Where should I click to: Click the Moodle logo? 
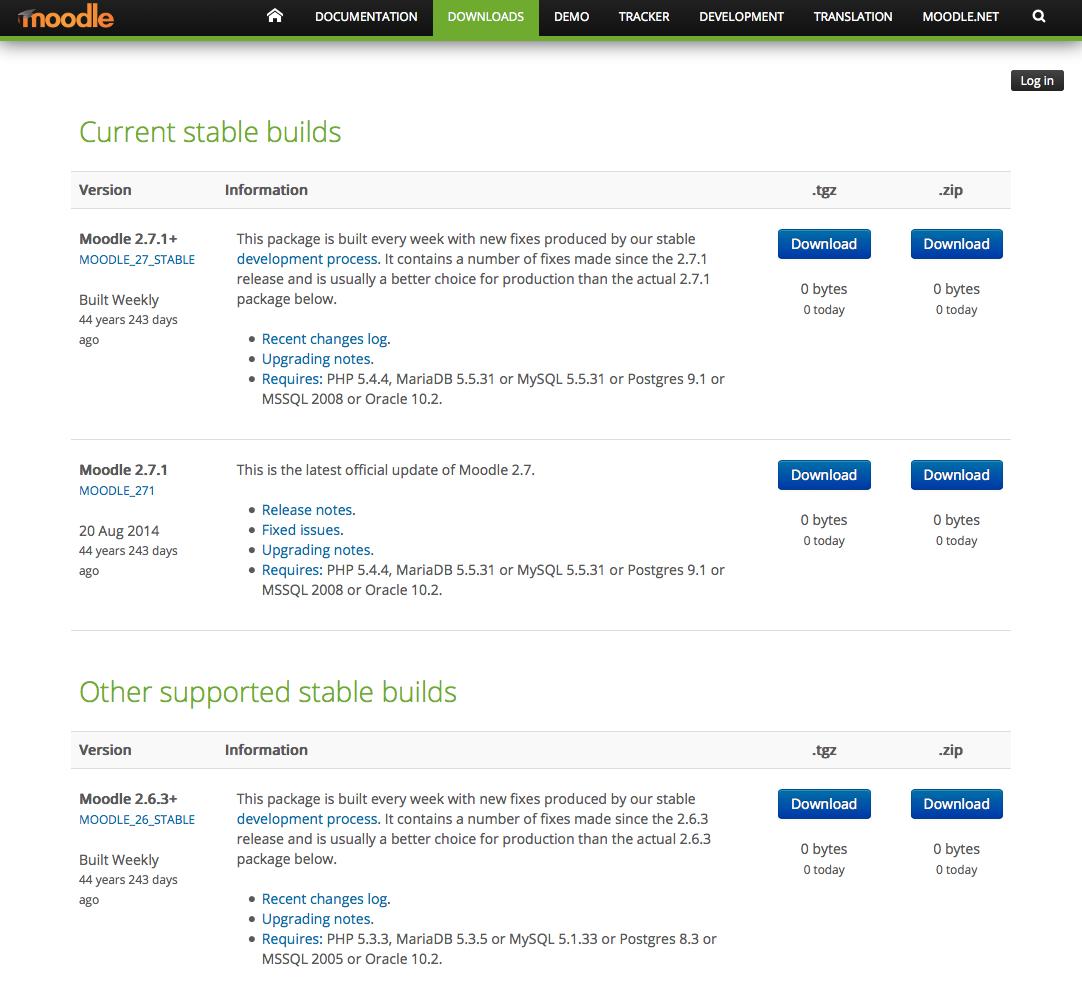coord(66,17)
